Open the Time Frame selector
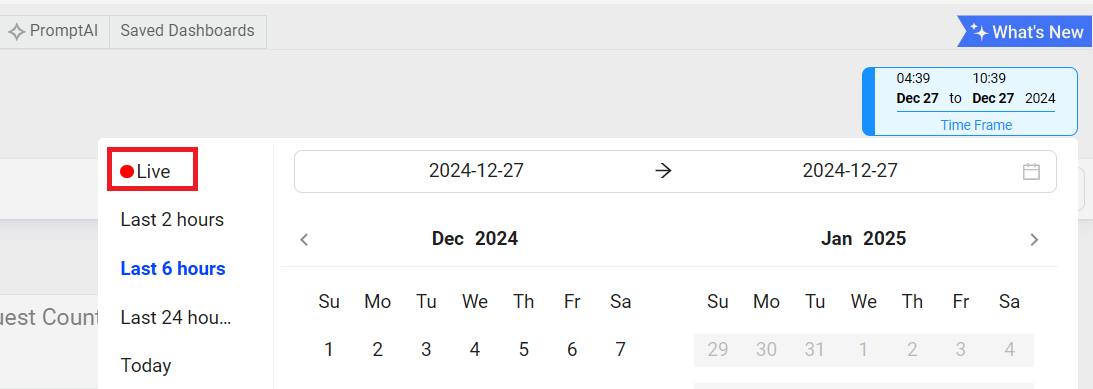1093x389 pixels. coord(970,101)
